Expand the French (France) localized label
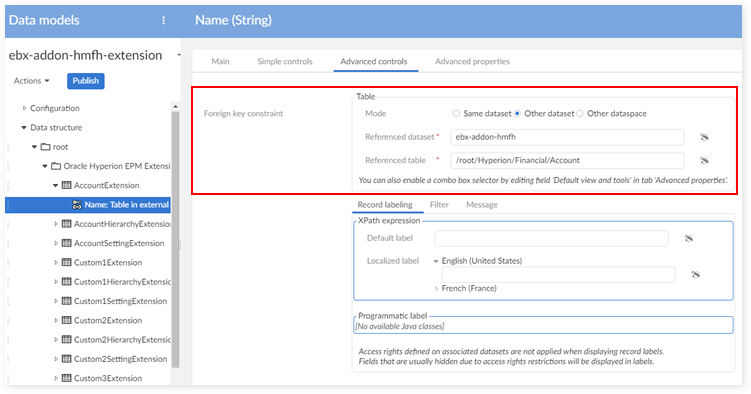Viewport: 751px width, 394px height. point(436,289)
